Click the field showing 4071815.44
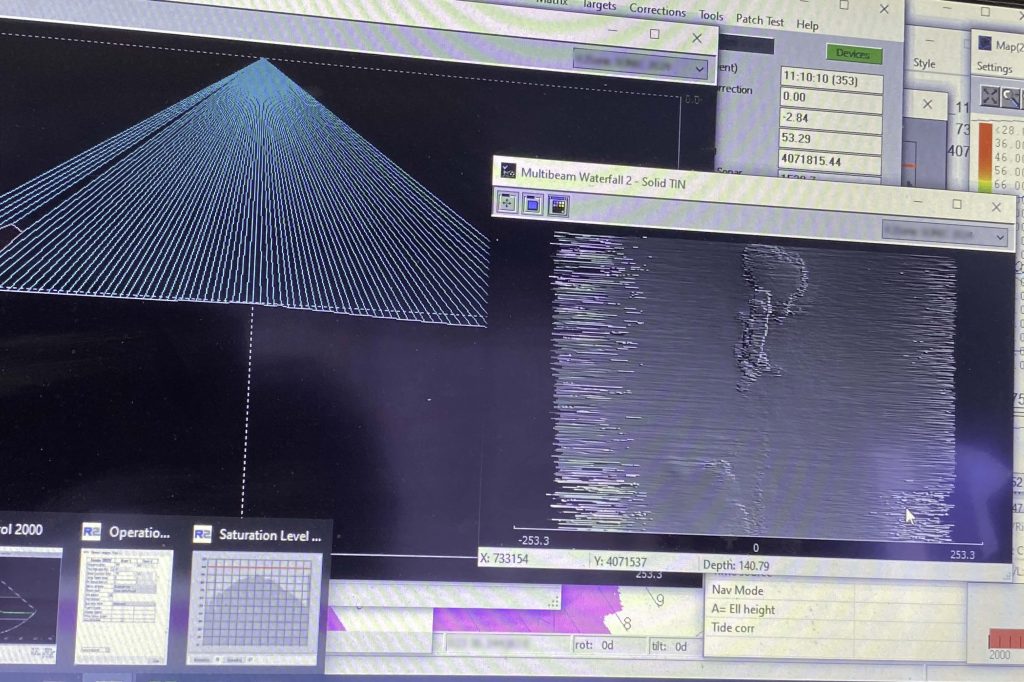Image resolution: width=1024 pixels, height=682 pixels. (x=830, y=161)
